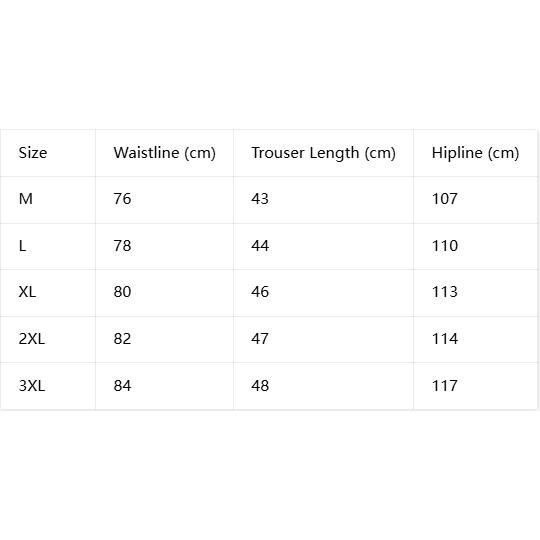
Task: Click waistline value 84 for size 3XL
Action: click(x=122, y=386)
